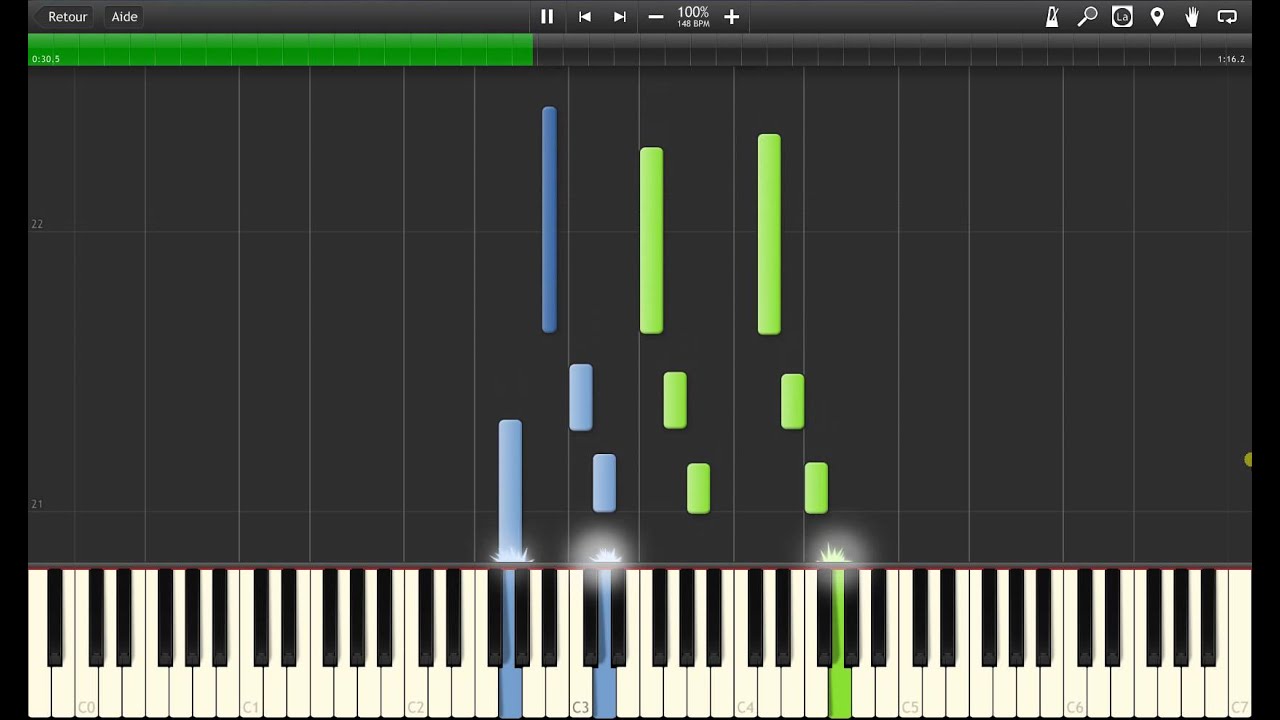Click the 1:16.2 total duration label
Image resolution: width=1280 pixels, height=720 pixels.
tap(1231, 59)
